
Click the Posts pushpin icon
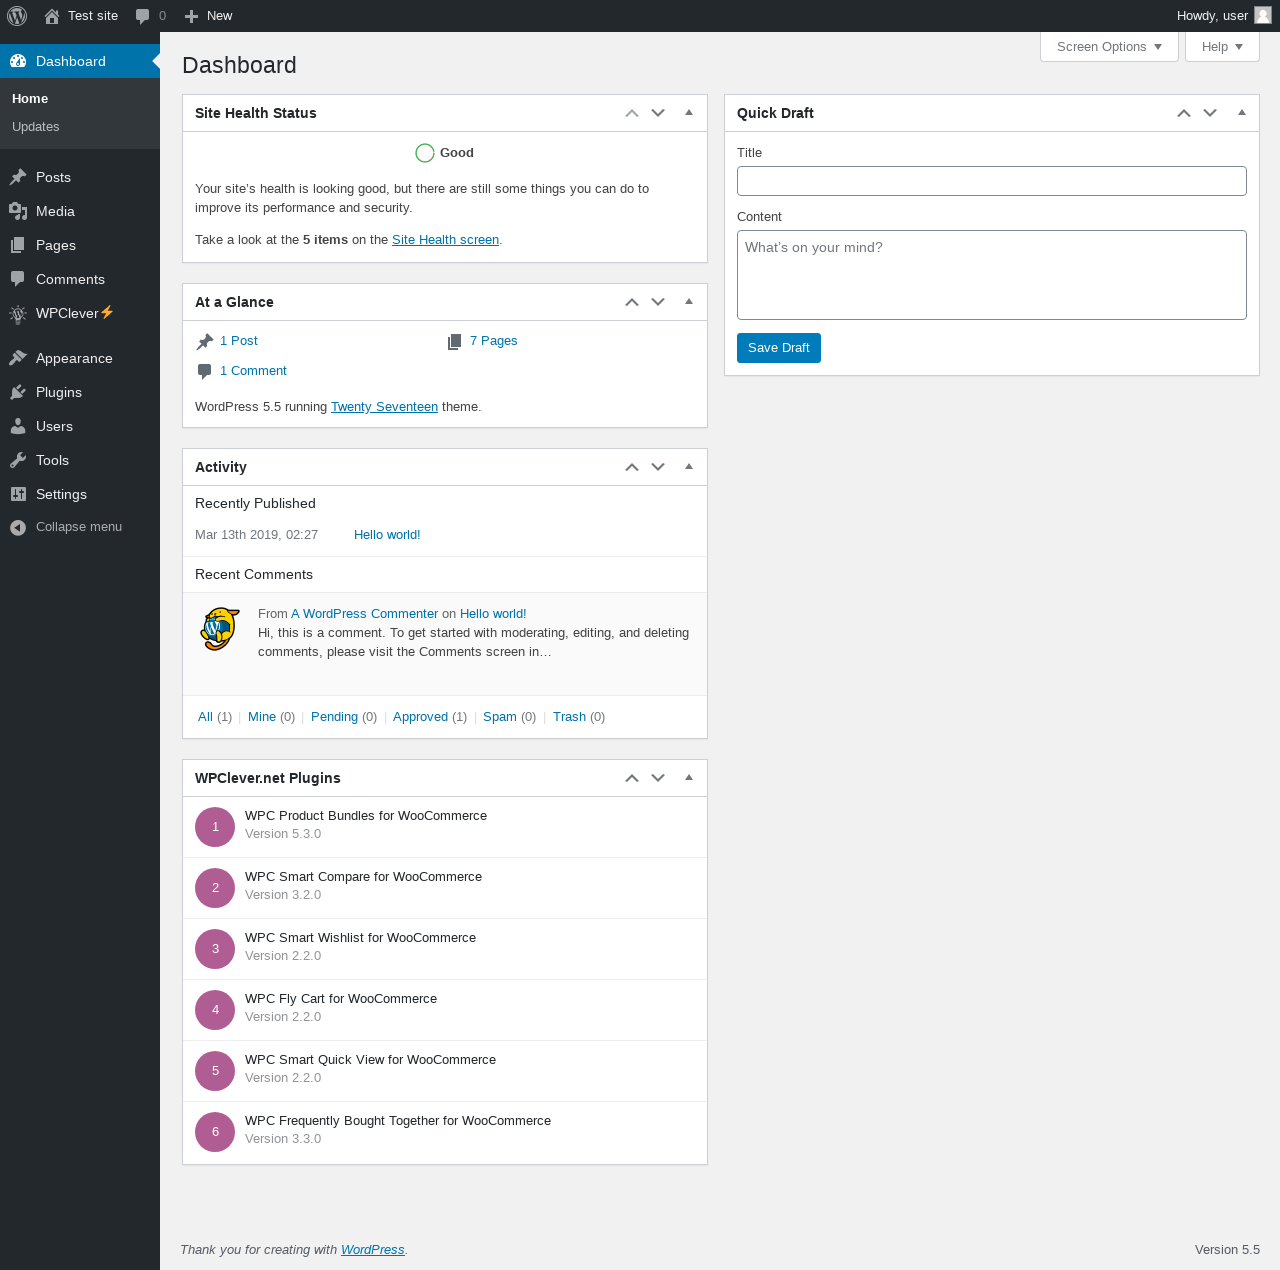click(18, 177)
